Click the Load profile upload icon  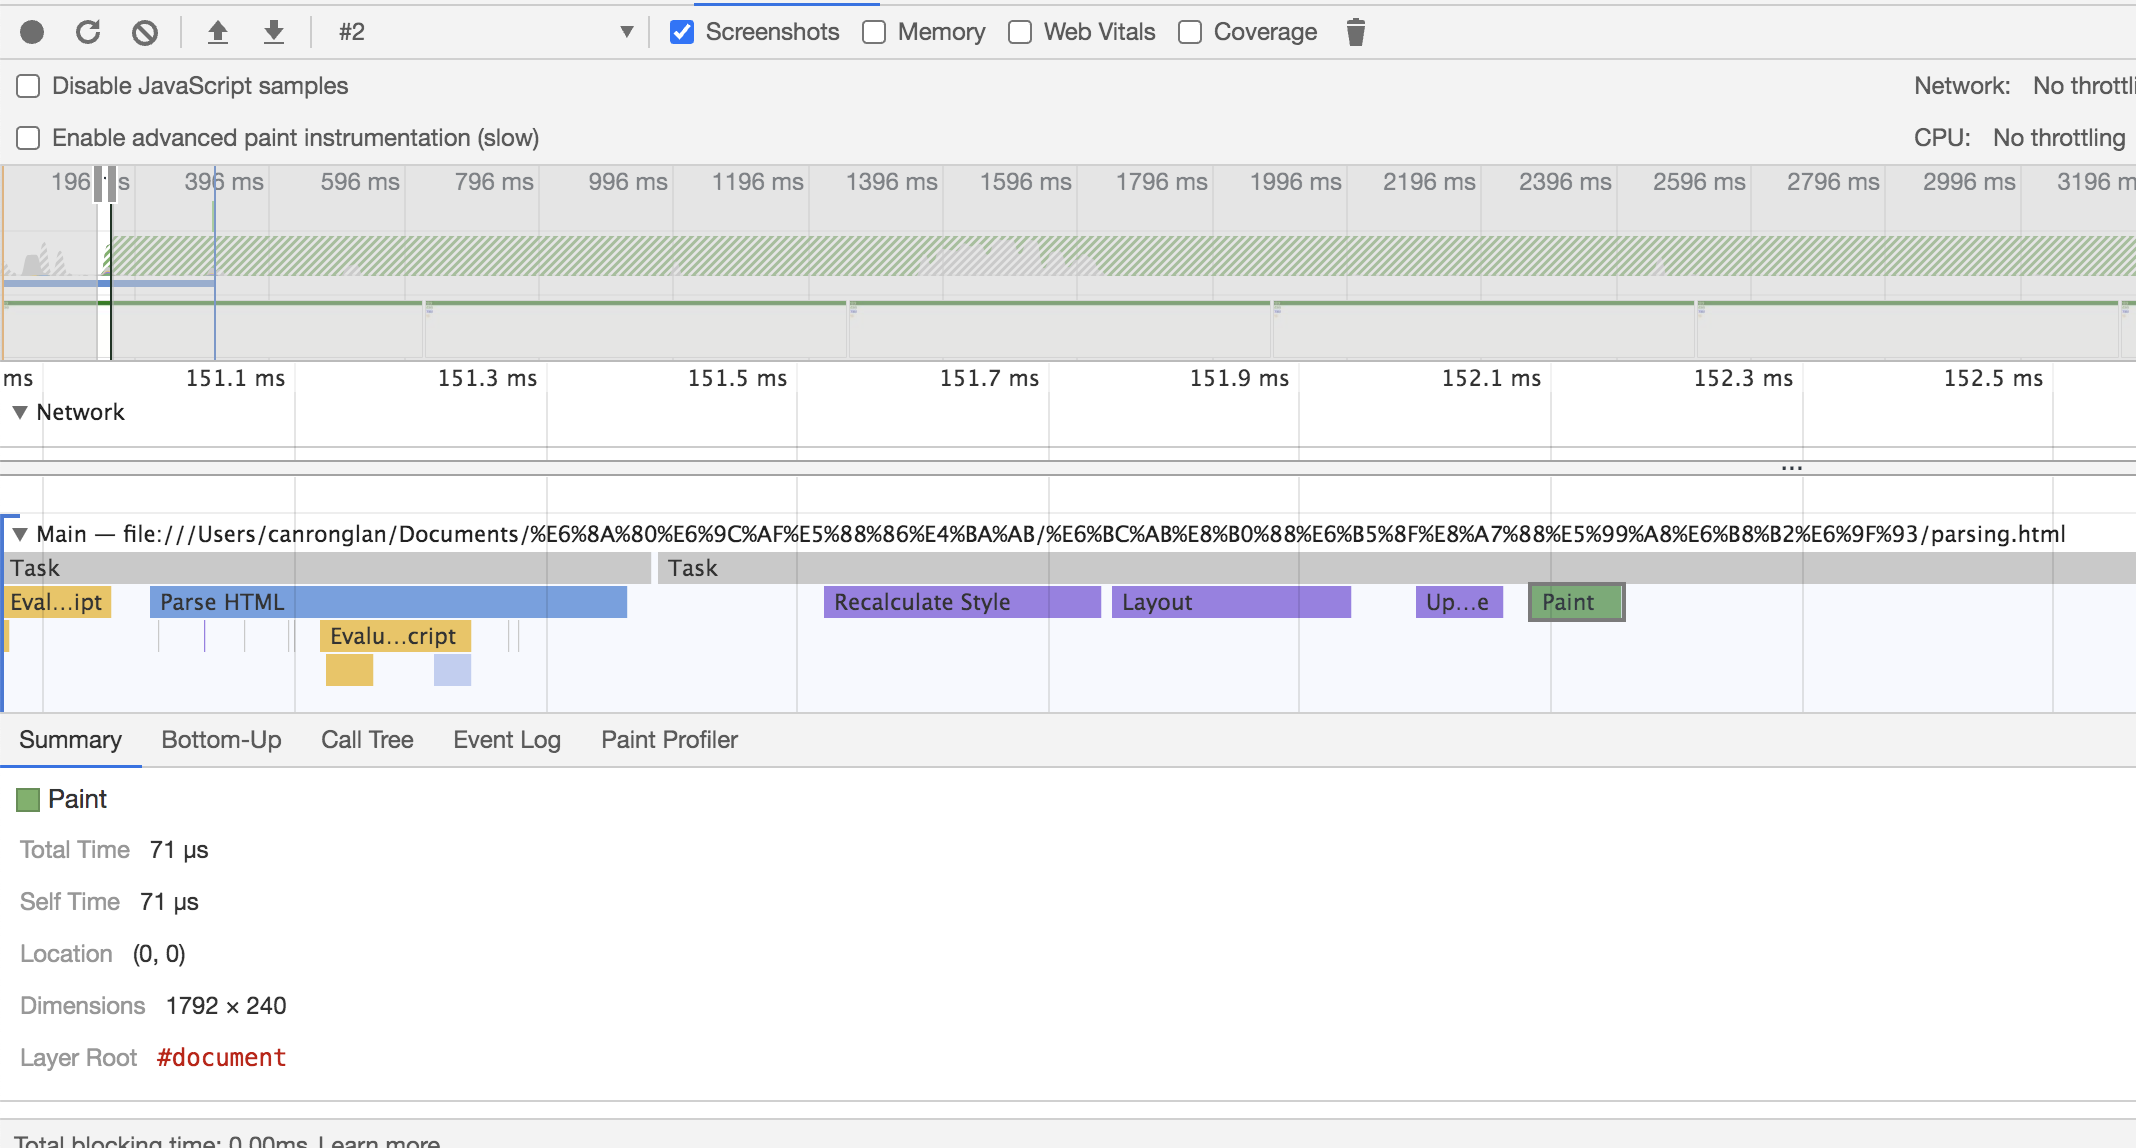click(x=217, y=32)
